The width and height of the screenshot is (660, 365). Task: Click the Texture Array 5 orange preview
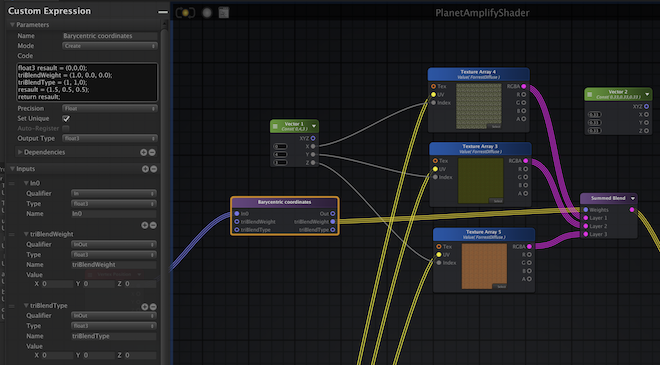coord(484,266)
